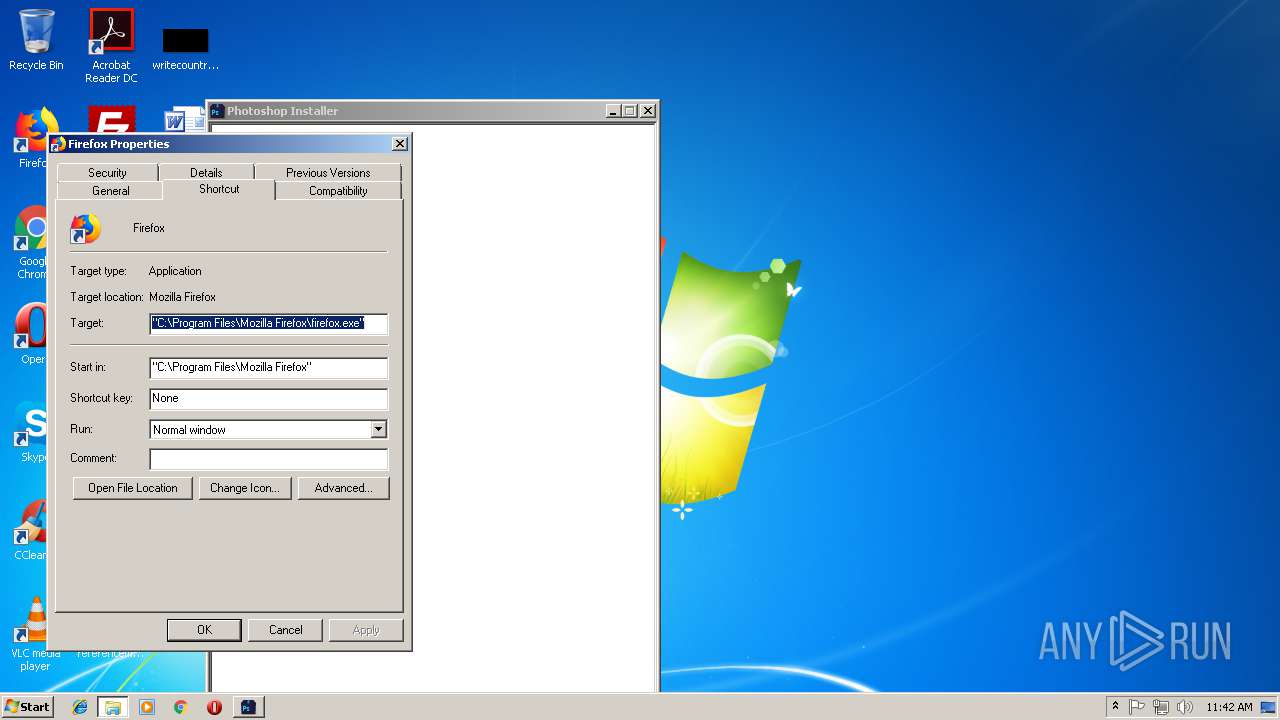
Task: Open Windows Explorer from the taskbar
Action: [x=112, y=707]
